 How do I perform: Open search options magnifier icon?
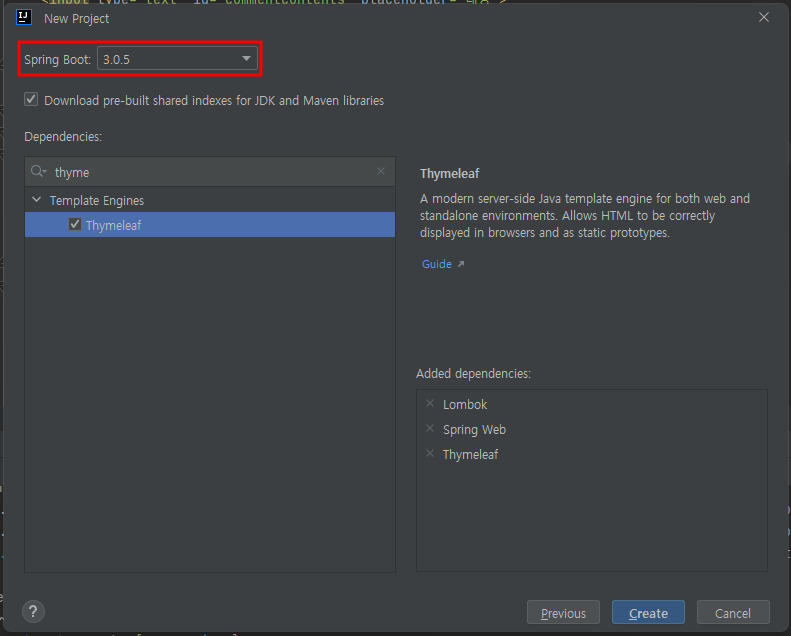(38, 171)
